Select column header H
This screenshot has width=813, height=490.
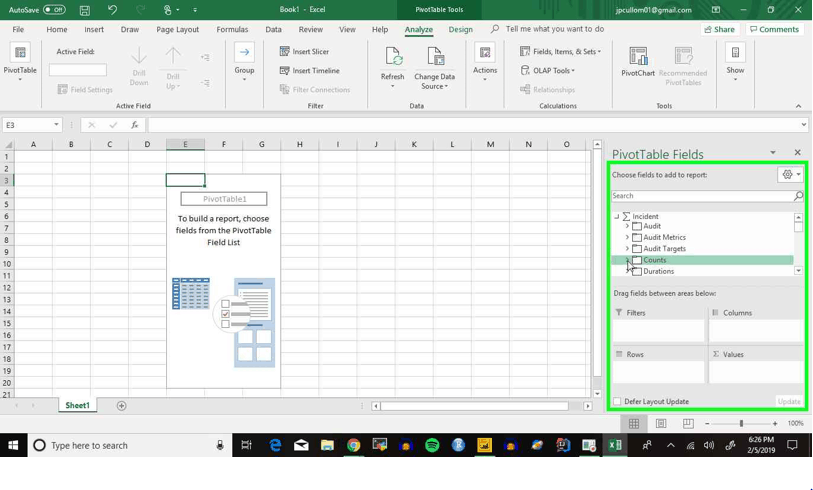click(x=300, y=144)
